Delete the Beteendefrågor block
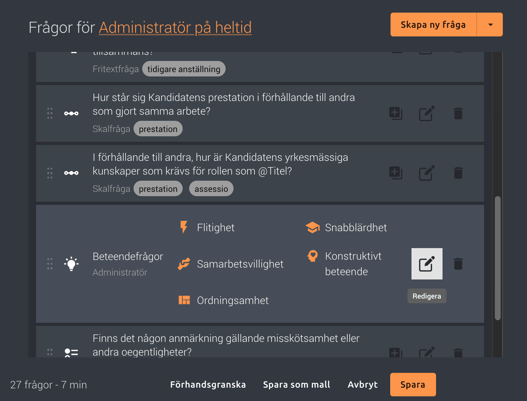 point(458,264)
